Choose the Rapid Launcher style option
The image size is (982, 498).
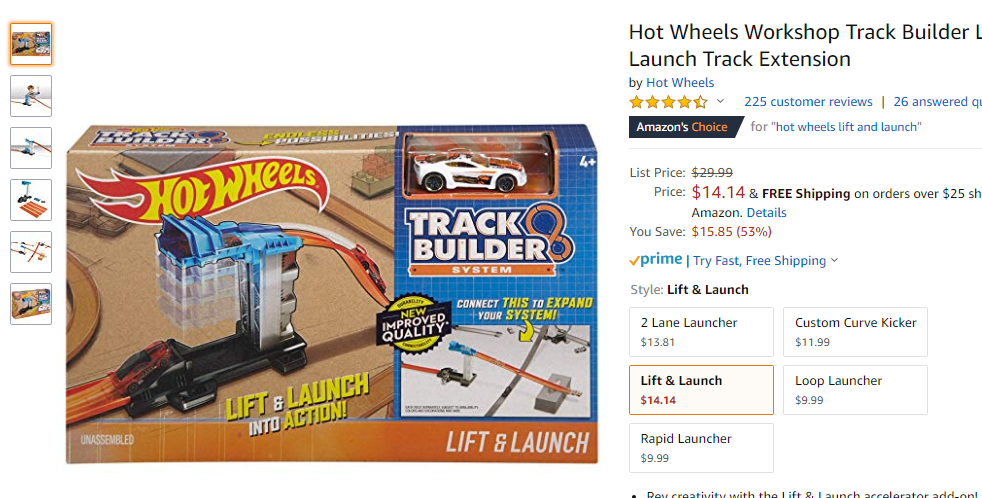pyautogui.click(x=701, y=448)
